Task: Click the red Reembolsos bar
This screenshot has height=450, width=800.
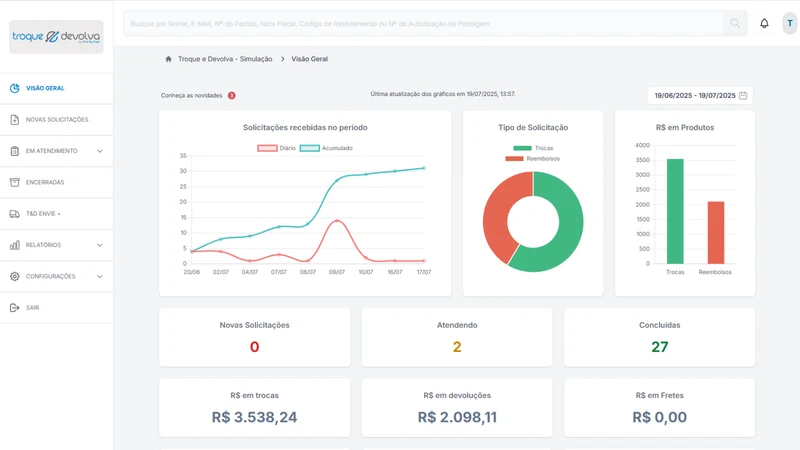Action: click(x=715, y=233)
